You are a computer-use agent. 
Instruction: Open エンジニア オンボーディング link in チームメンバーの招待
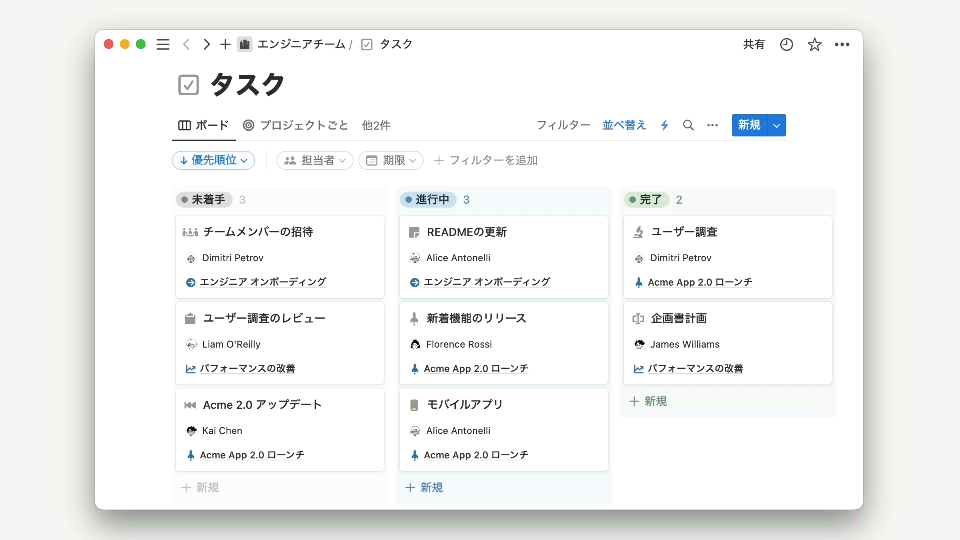tap(263, 282)
